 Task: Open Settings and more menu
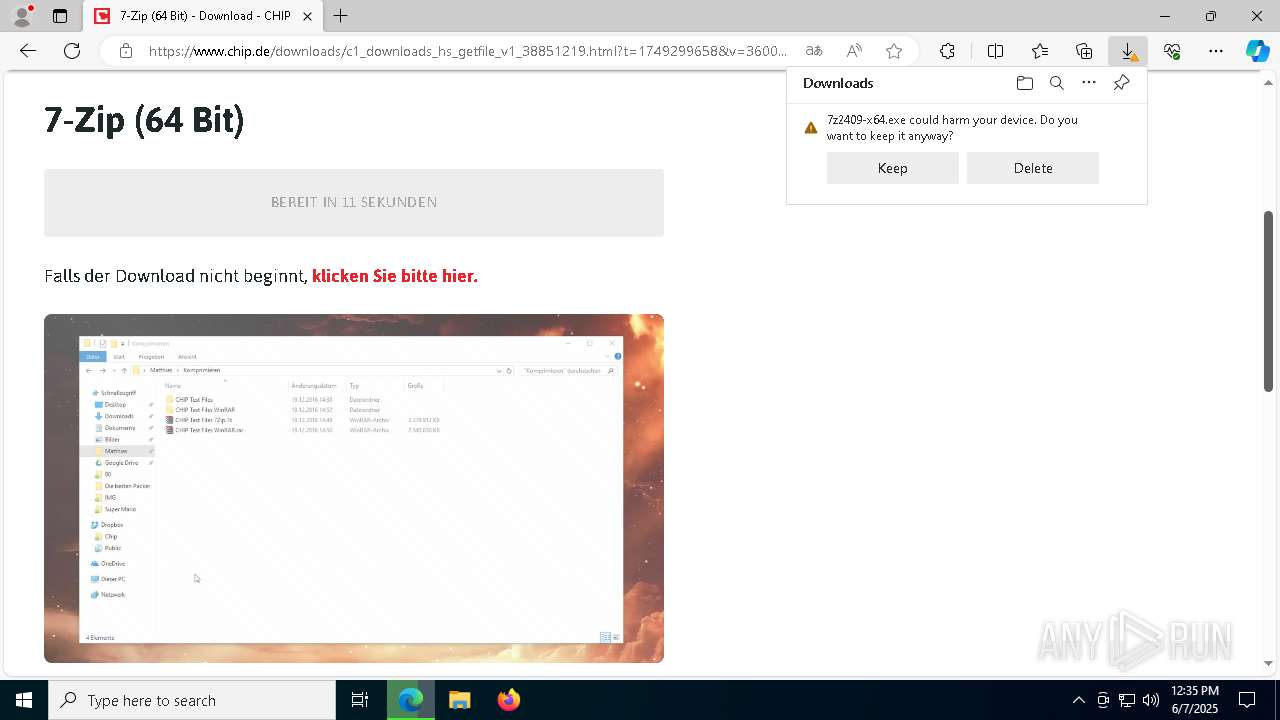pyautogui.click(x=1216, y=51)
